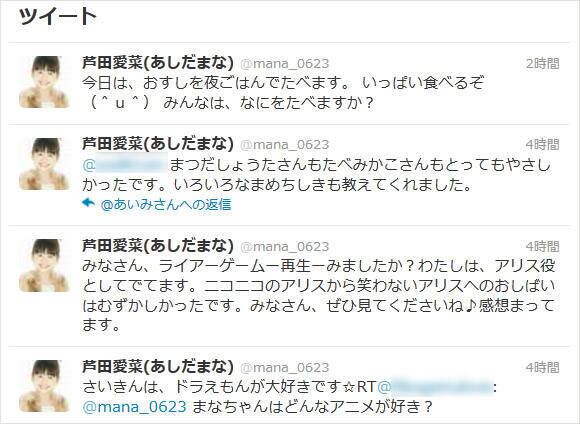Select the ツイート heading tab

[58, 16]
